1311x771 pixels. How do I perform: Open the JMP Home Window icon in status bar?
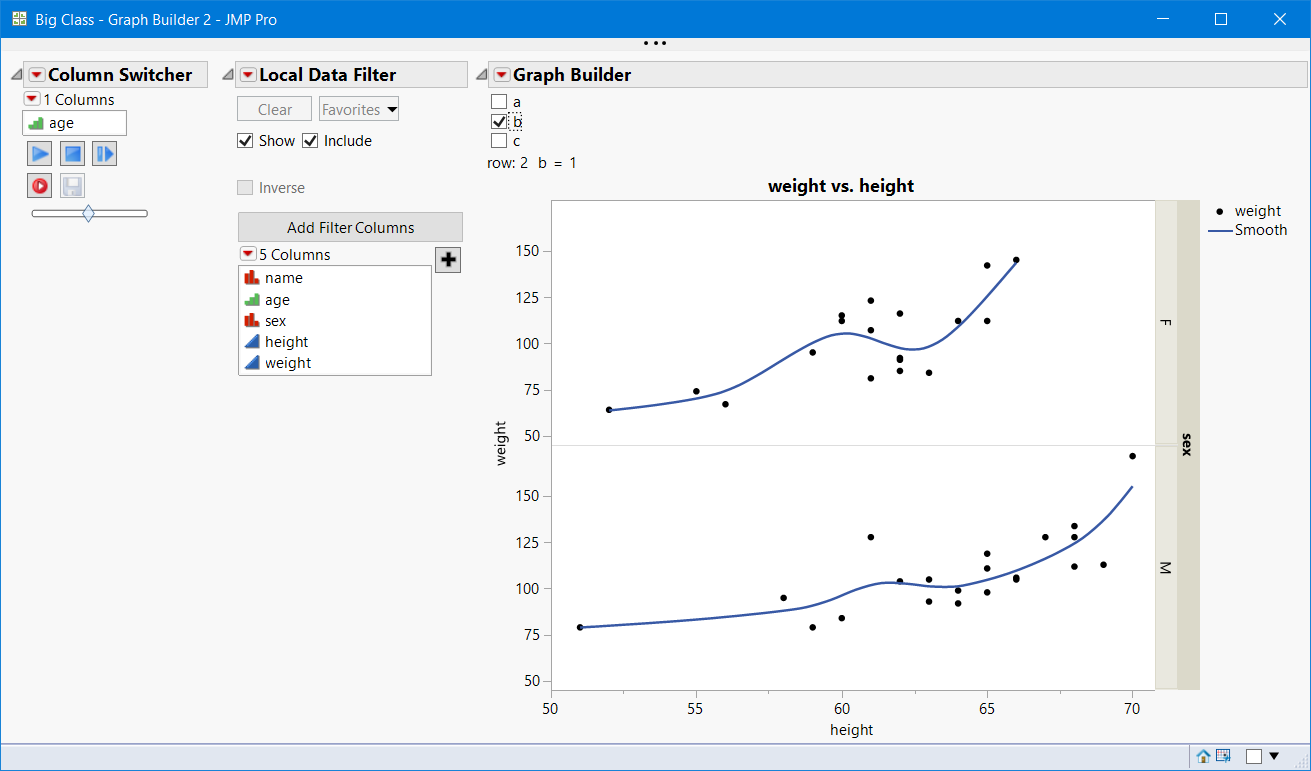(1203, 756)
